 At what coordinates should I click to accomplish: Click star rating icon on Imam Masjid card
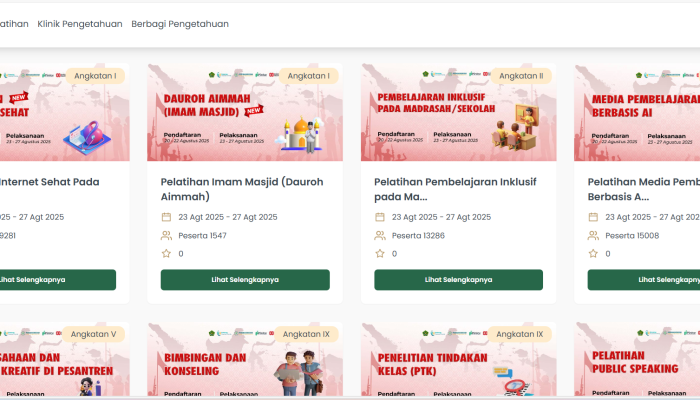(x=166, y=254)
